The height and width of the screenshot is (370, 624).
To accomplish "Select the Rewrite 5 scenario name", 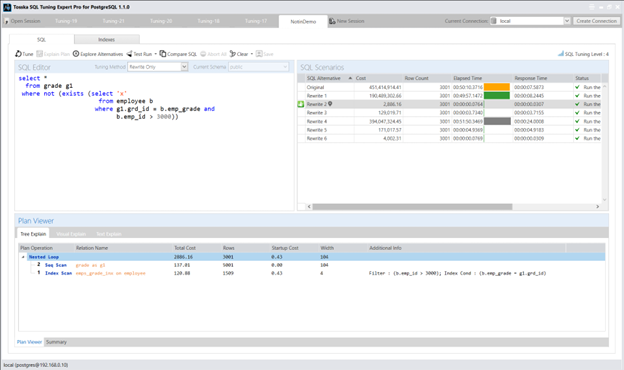I will pos(317,130).
